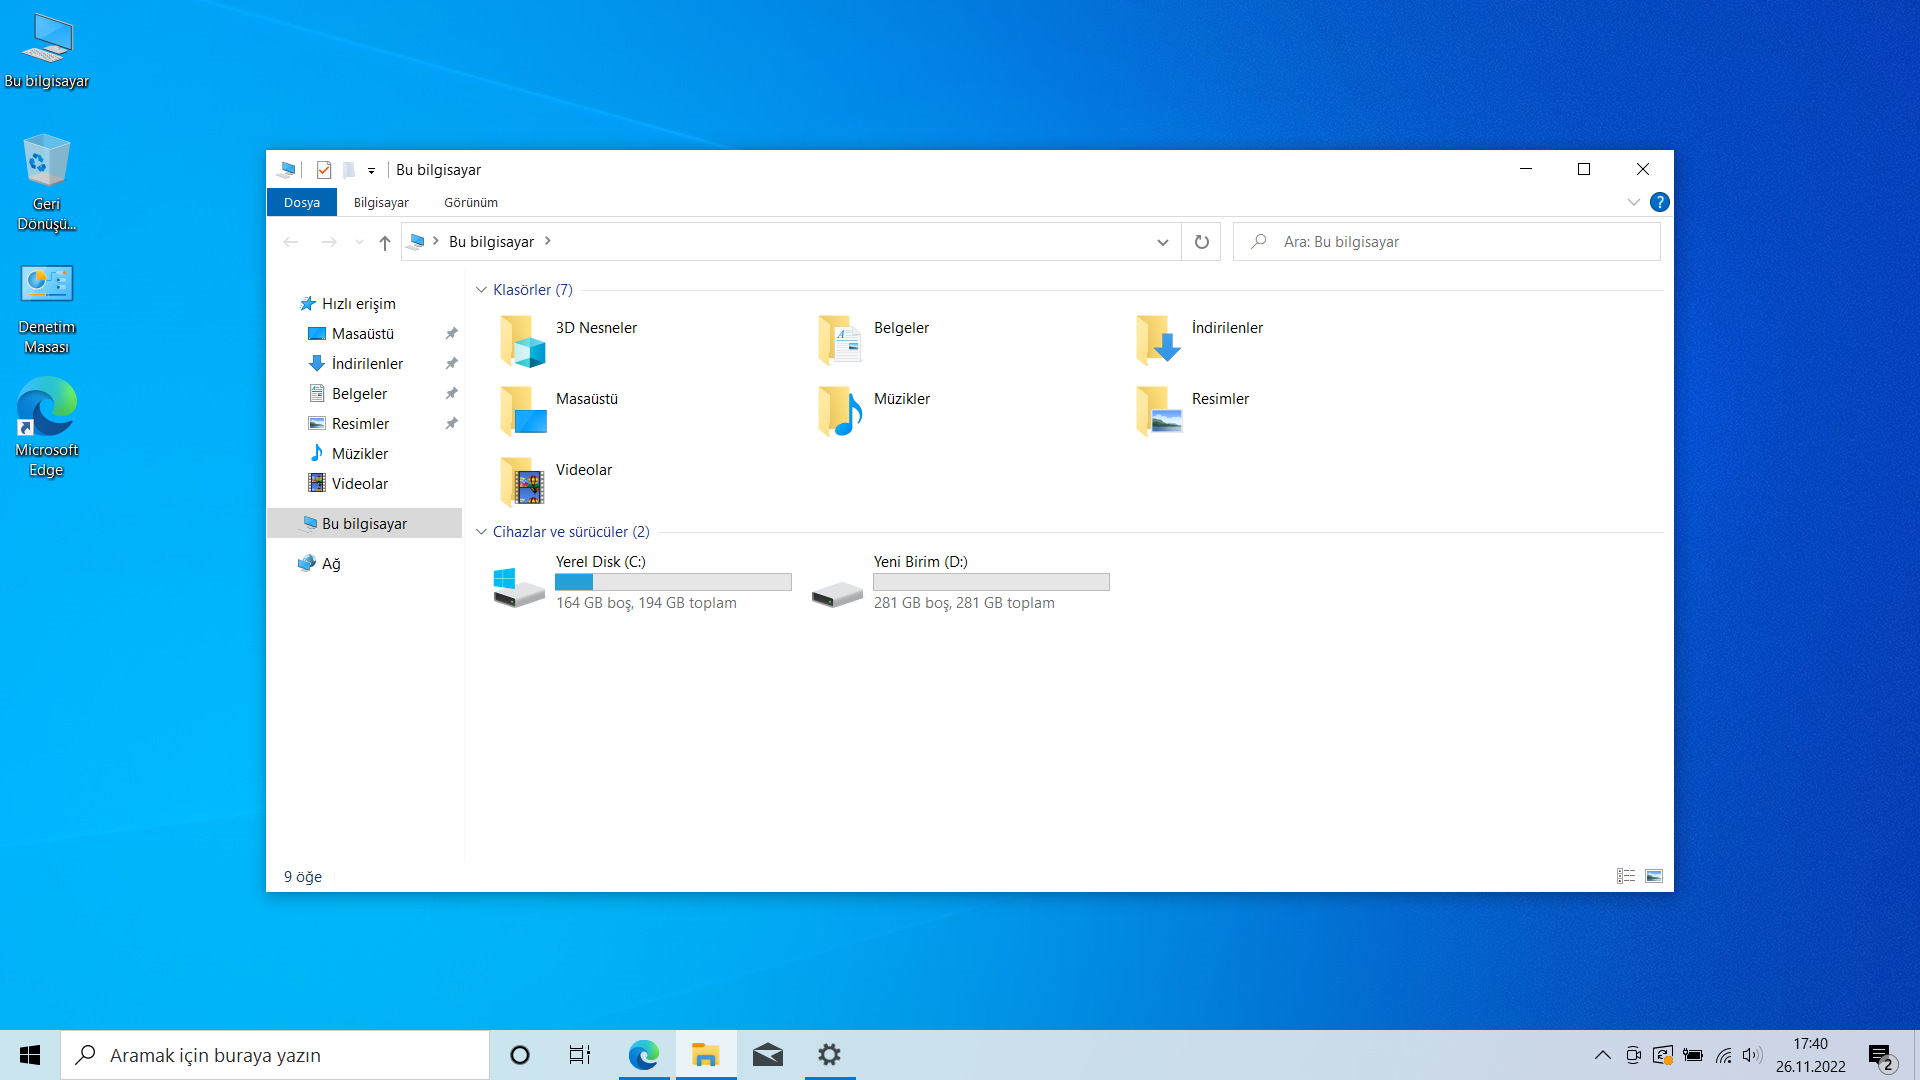Select the Yerel Disk (C:) drive icon
1920x1080 pixels.
(x=519, y=586)
